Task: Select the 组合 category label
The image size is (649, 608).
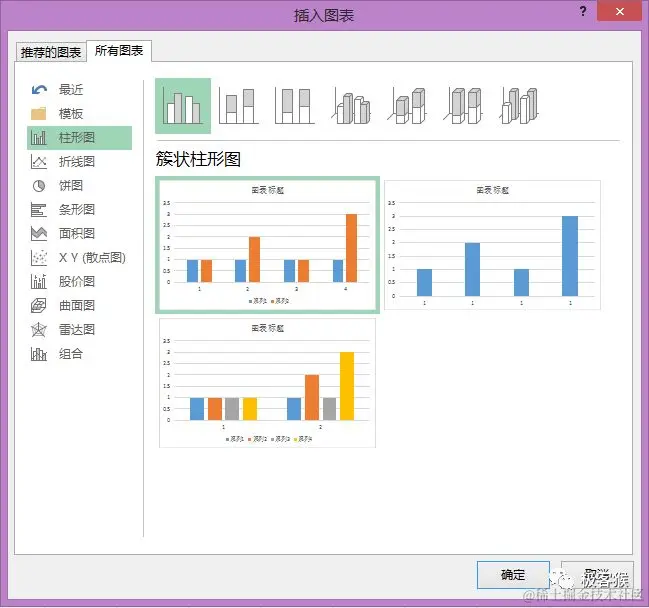Action: click(71, 353)
